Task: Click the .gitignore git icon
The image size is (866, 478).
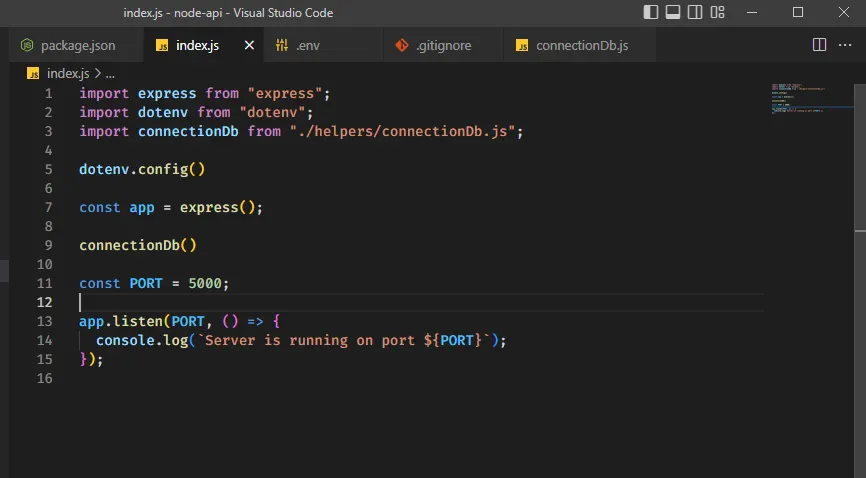Action: [402, 45]
